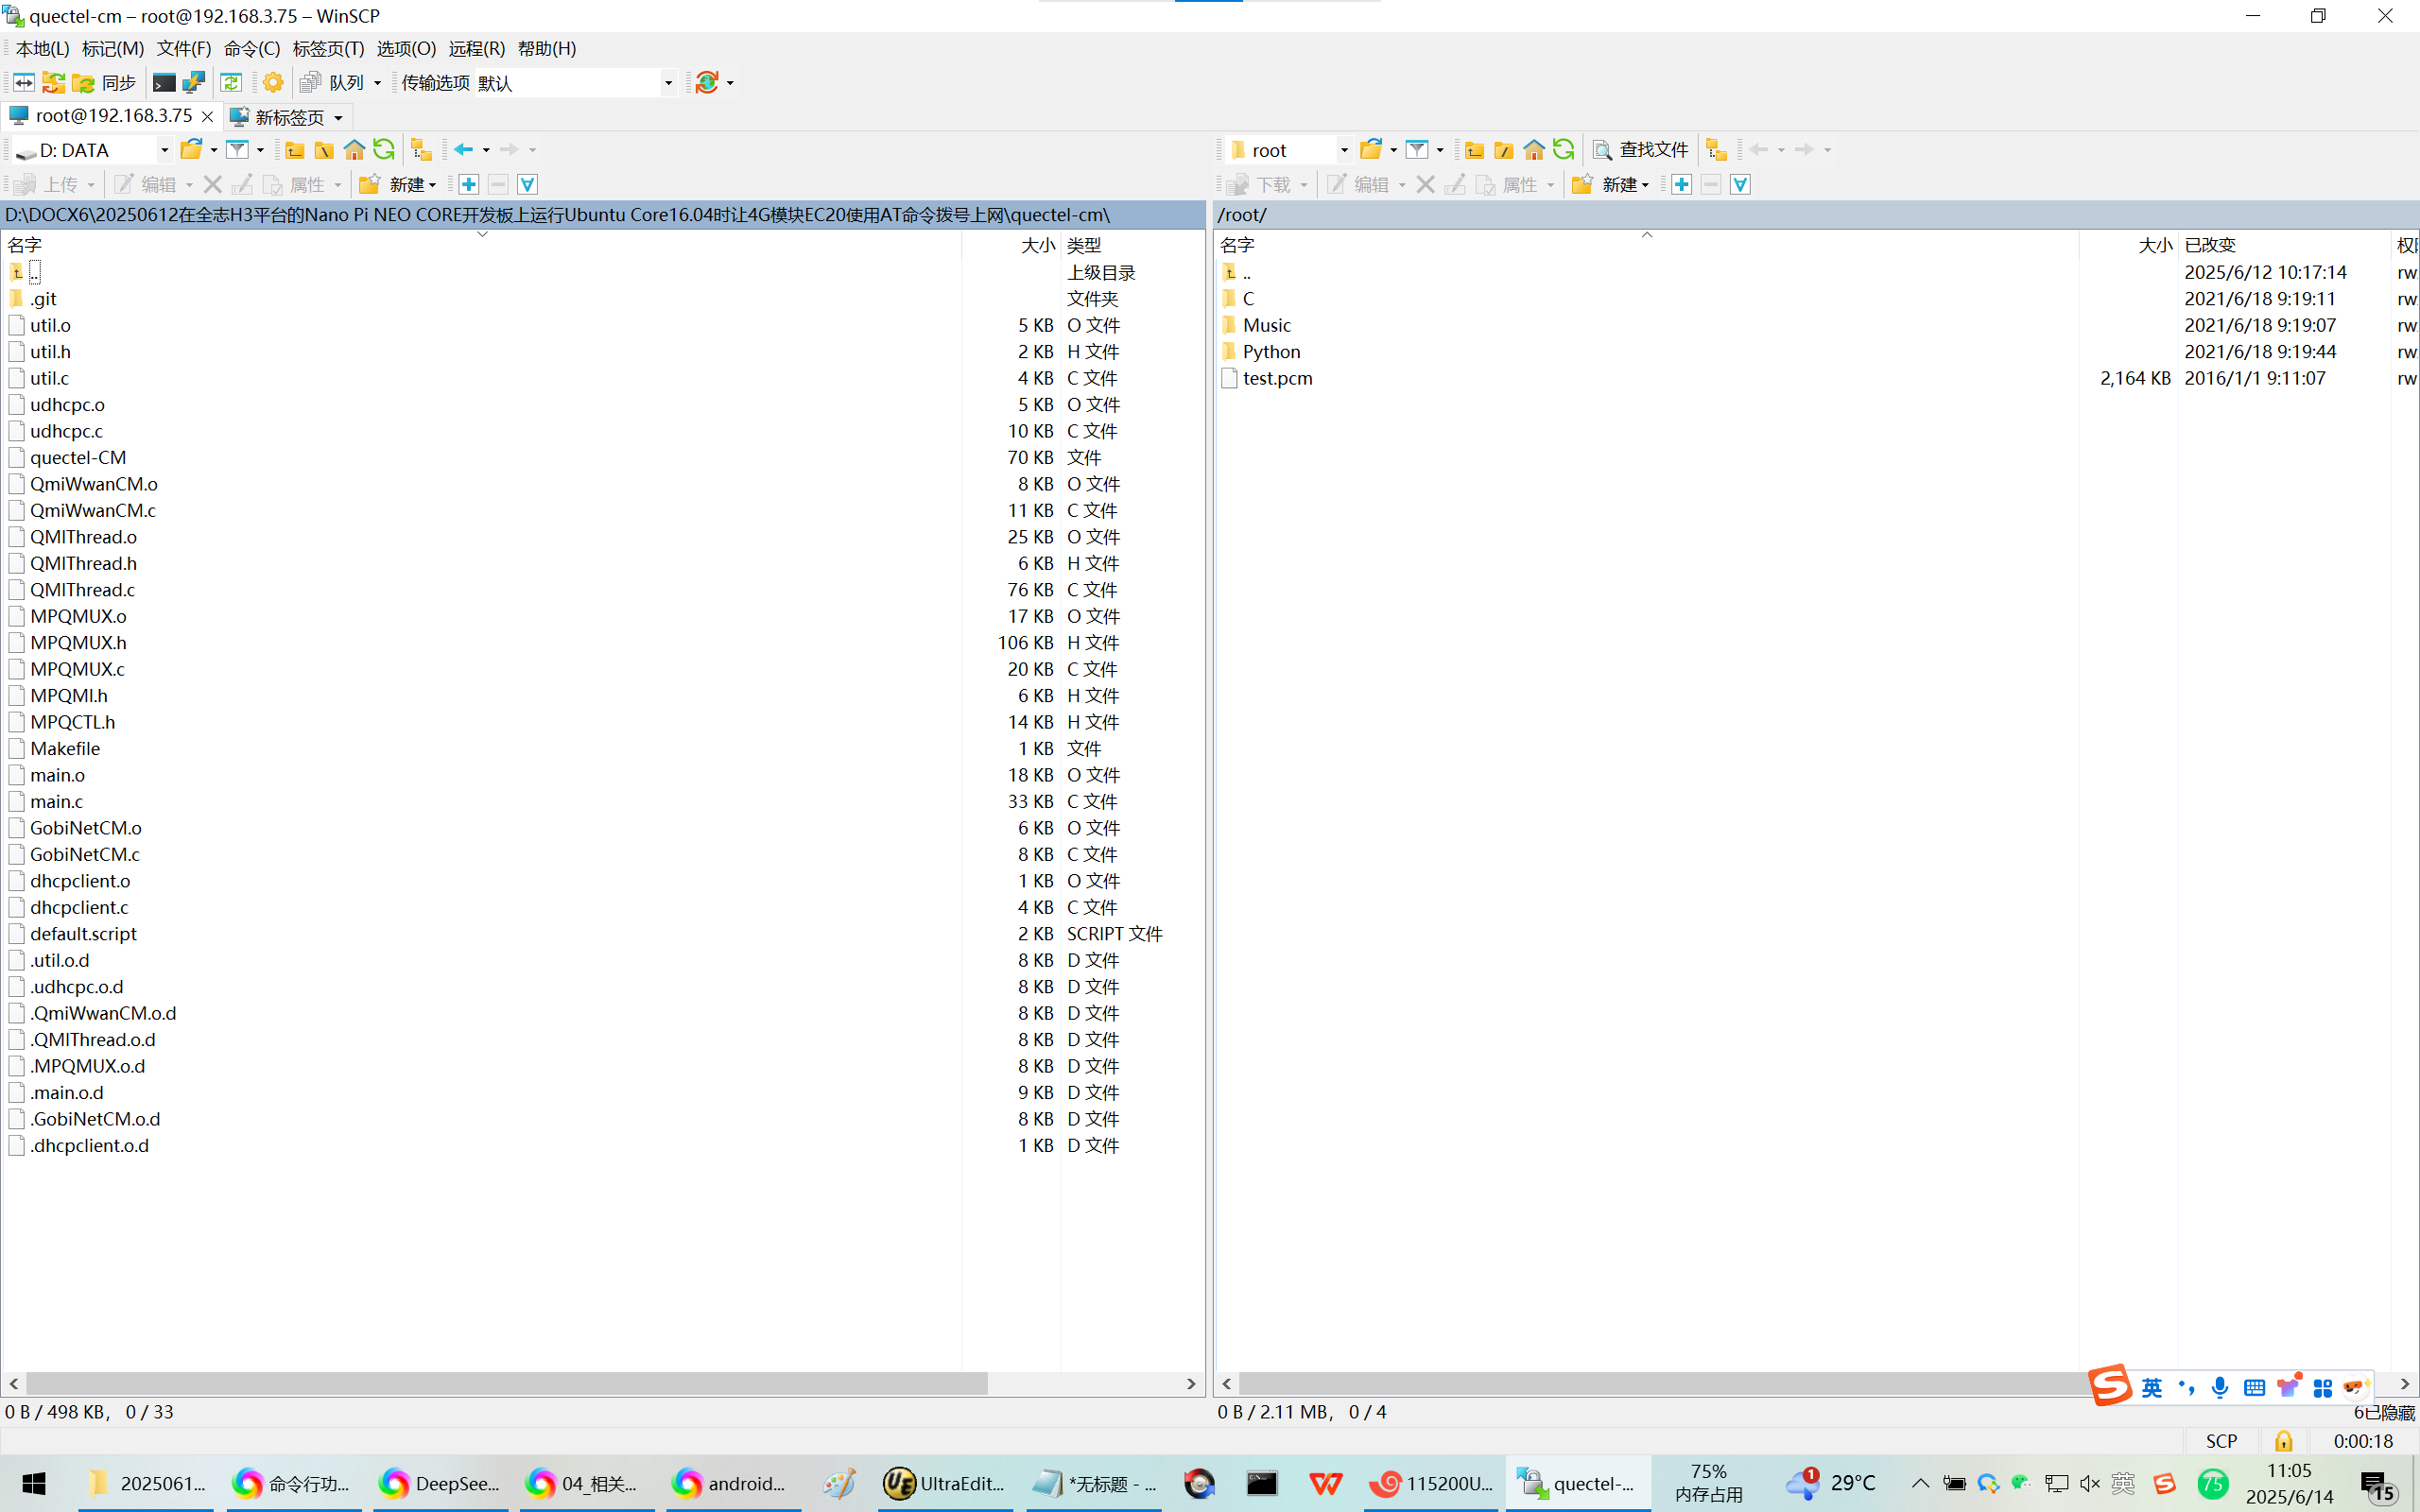This screenshot has width=2420, height=1512.
Task: Toggle local directory tree icon
Action: [x=421, y=150]
